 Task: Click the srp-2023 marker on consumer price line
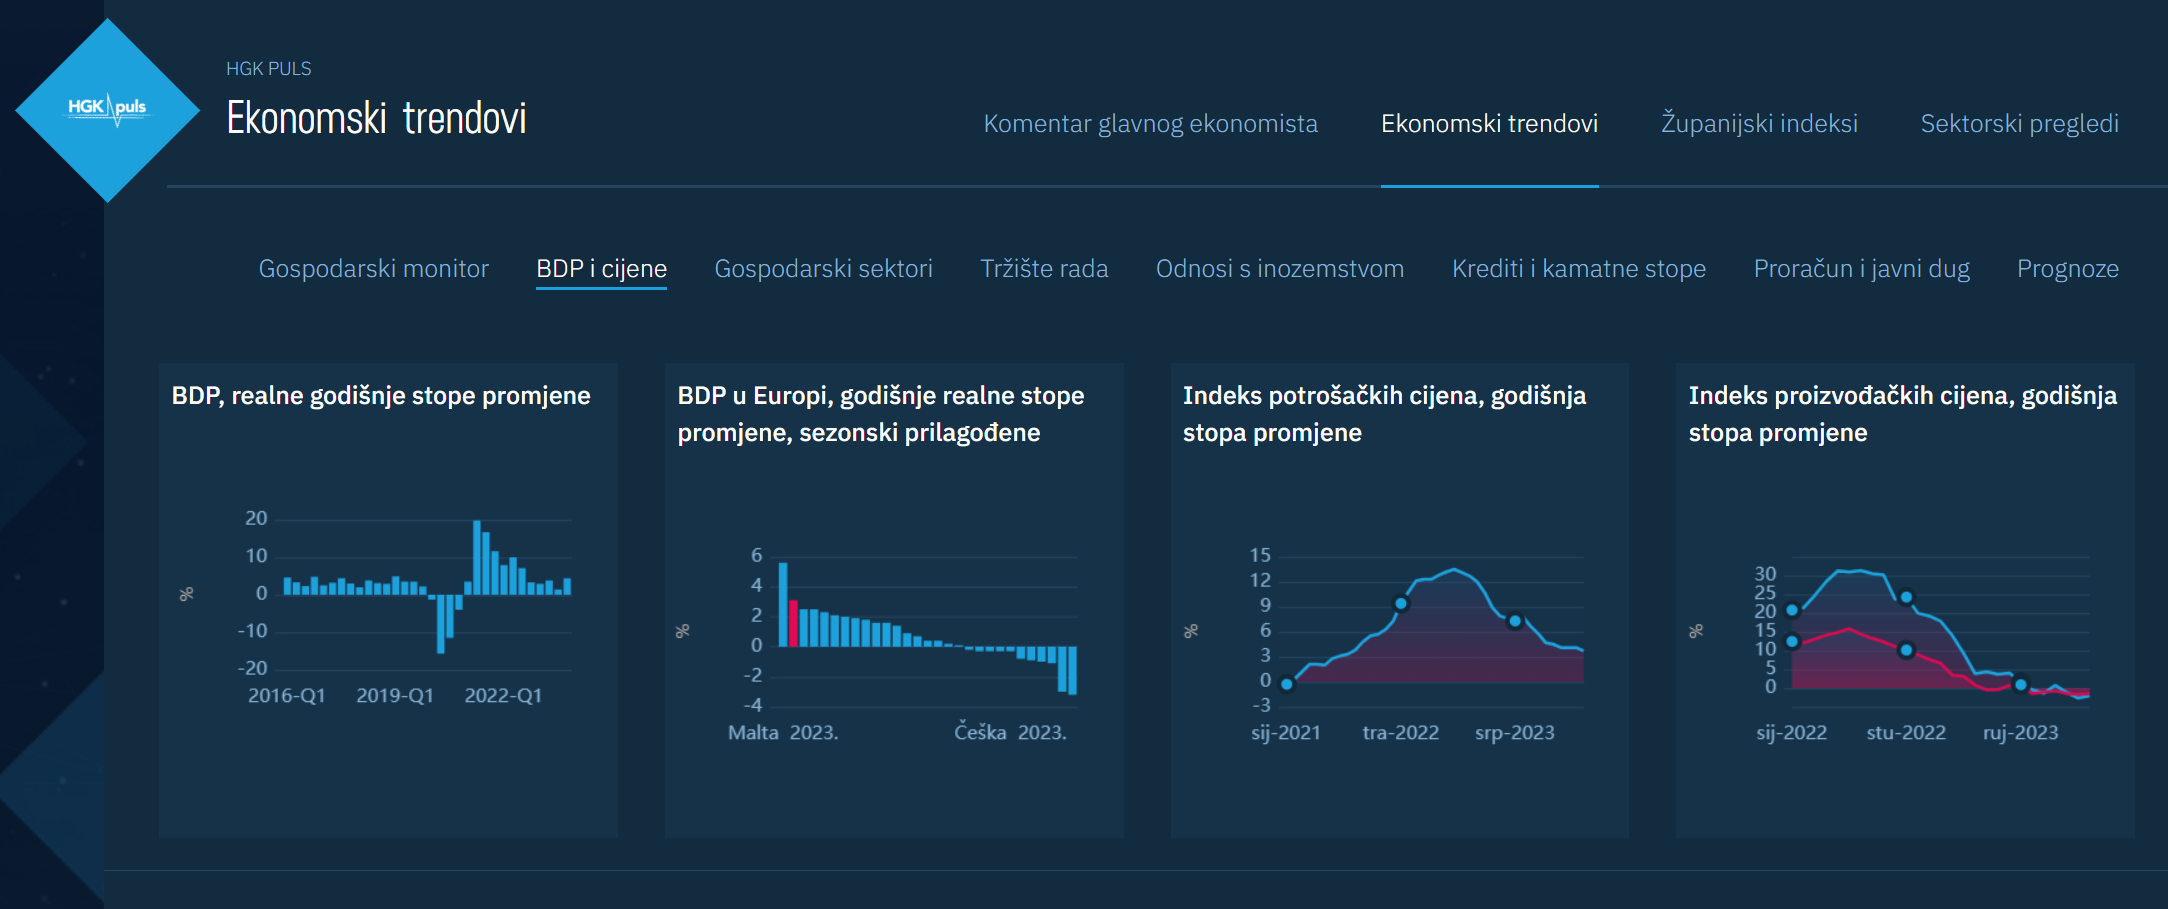tap(1515, 622)
